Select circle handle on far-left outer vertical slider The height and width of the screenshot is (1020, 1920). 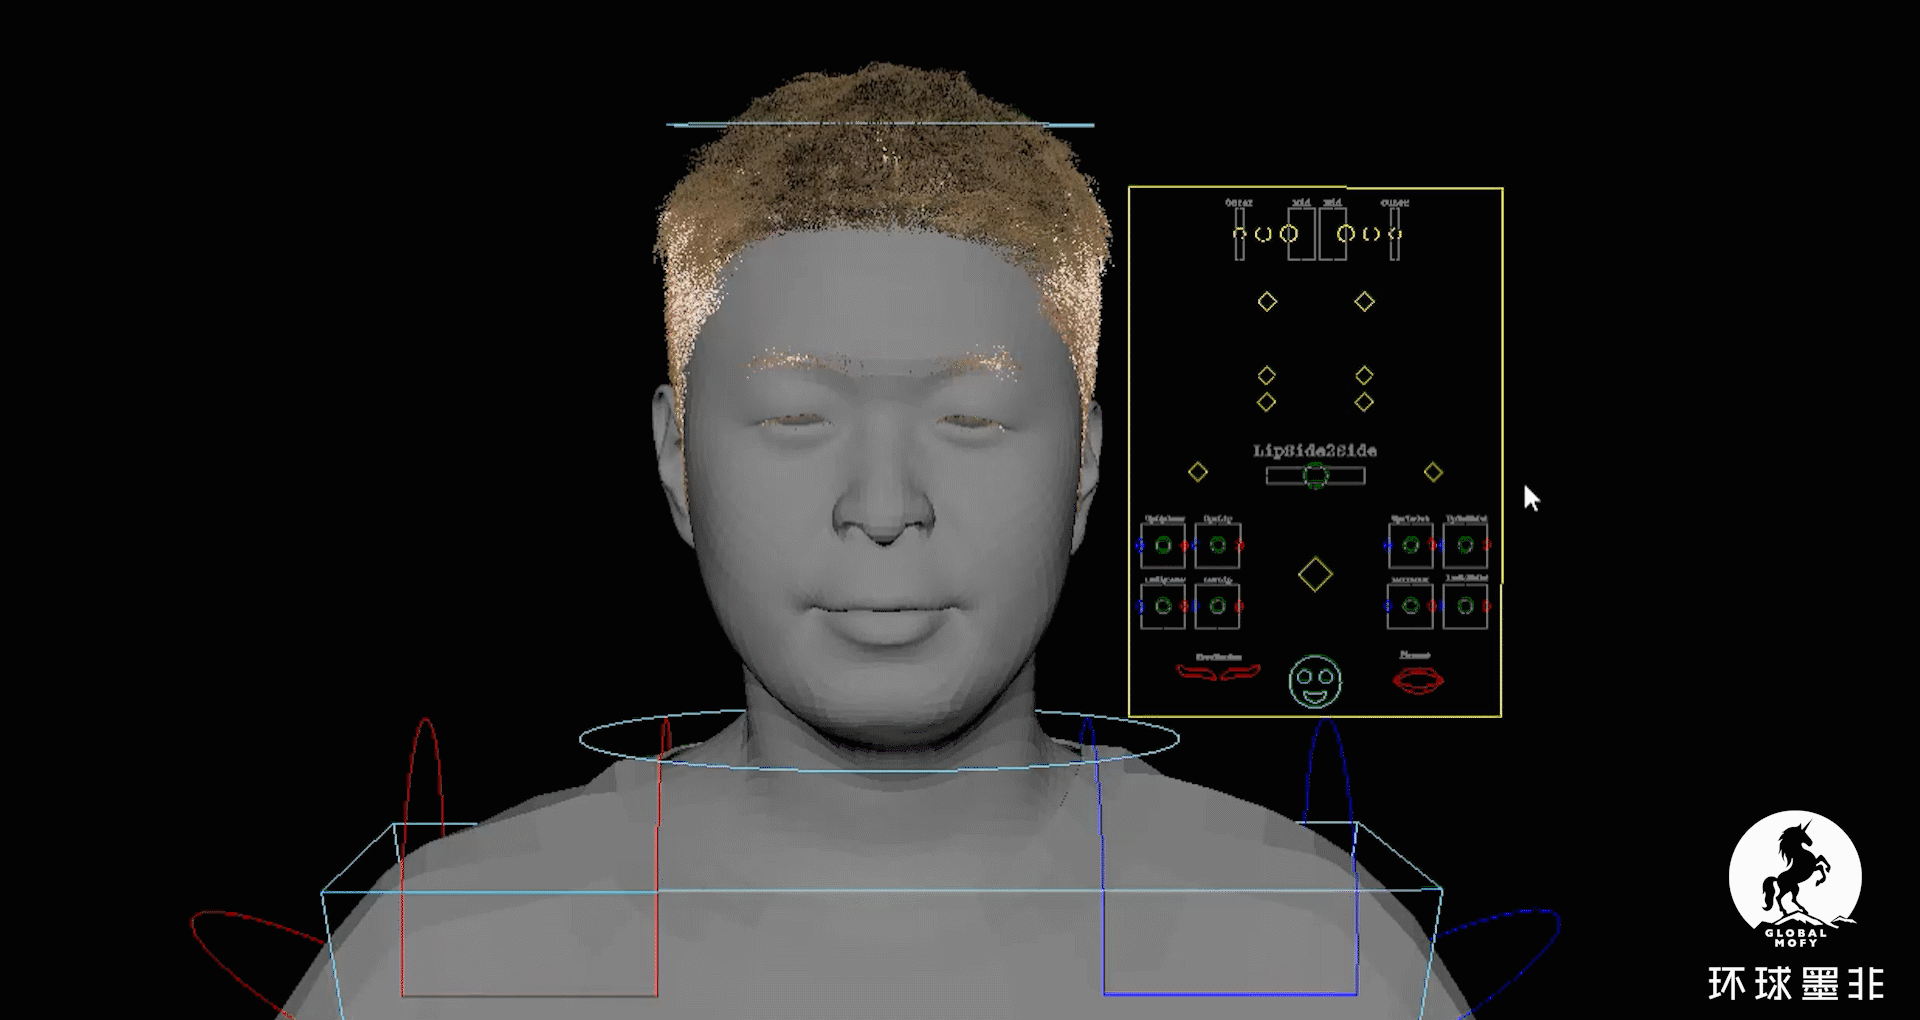point(1239,234)
